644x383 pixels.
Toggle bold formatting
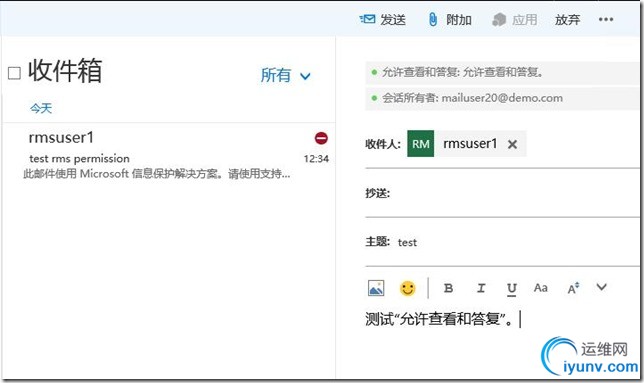pyautogui.click(x=448, y=288)
